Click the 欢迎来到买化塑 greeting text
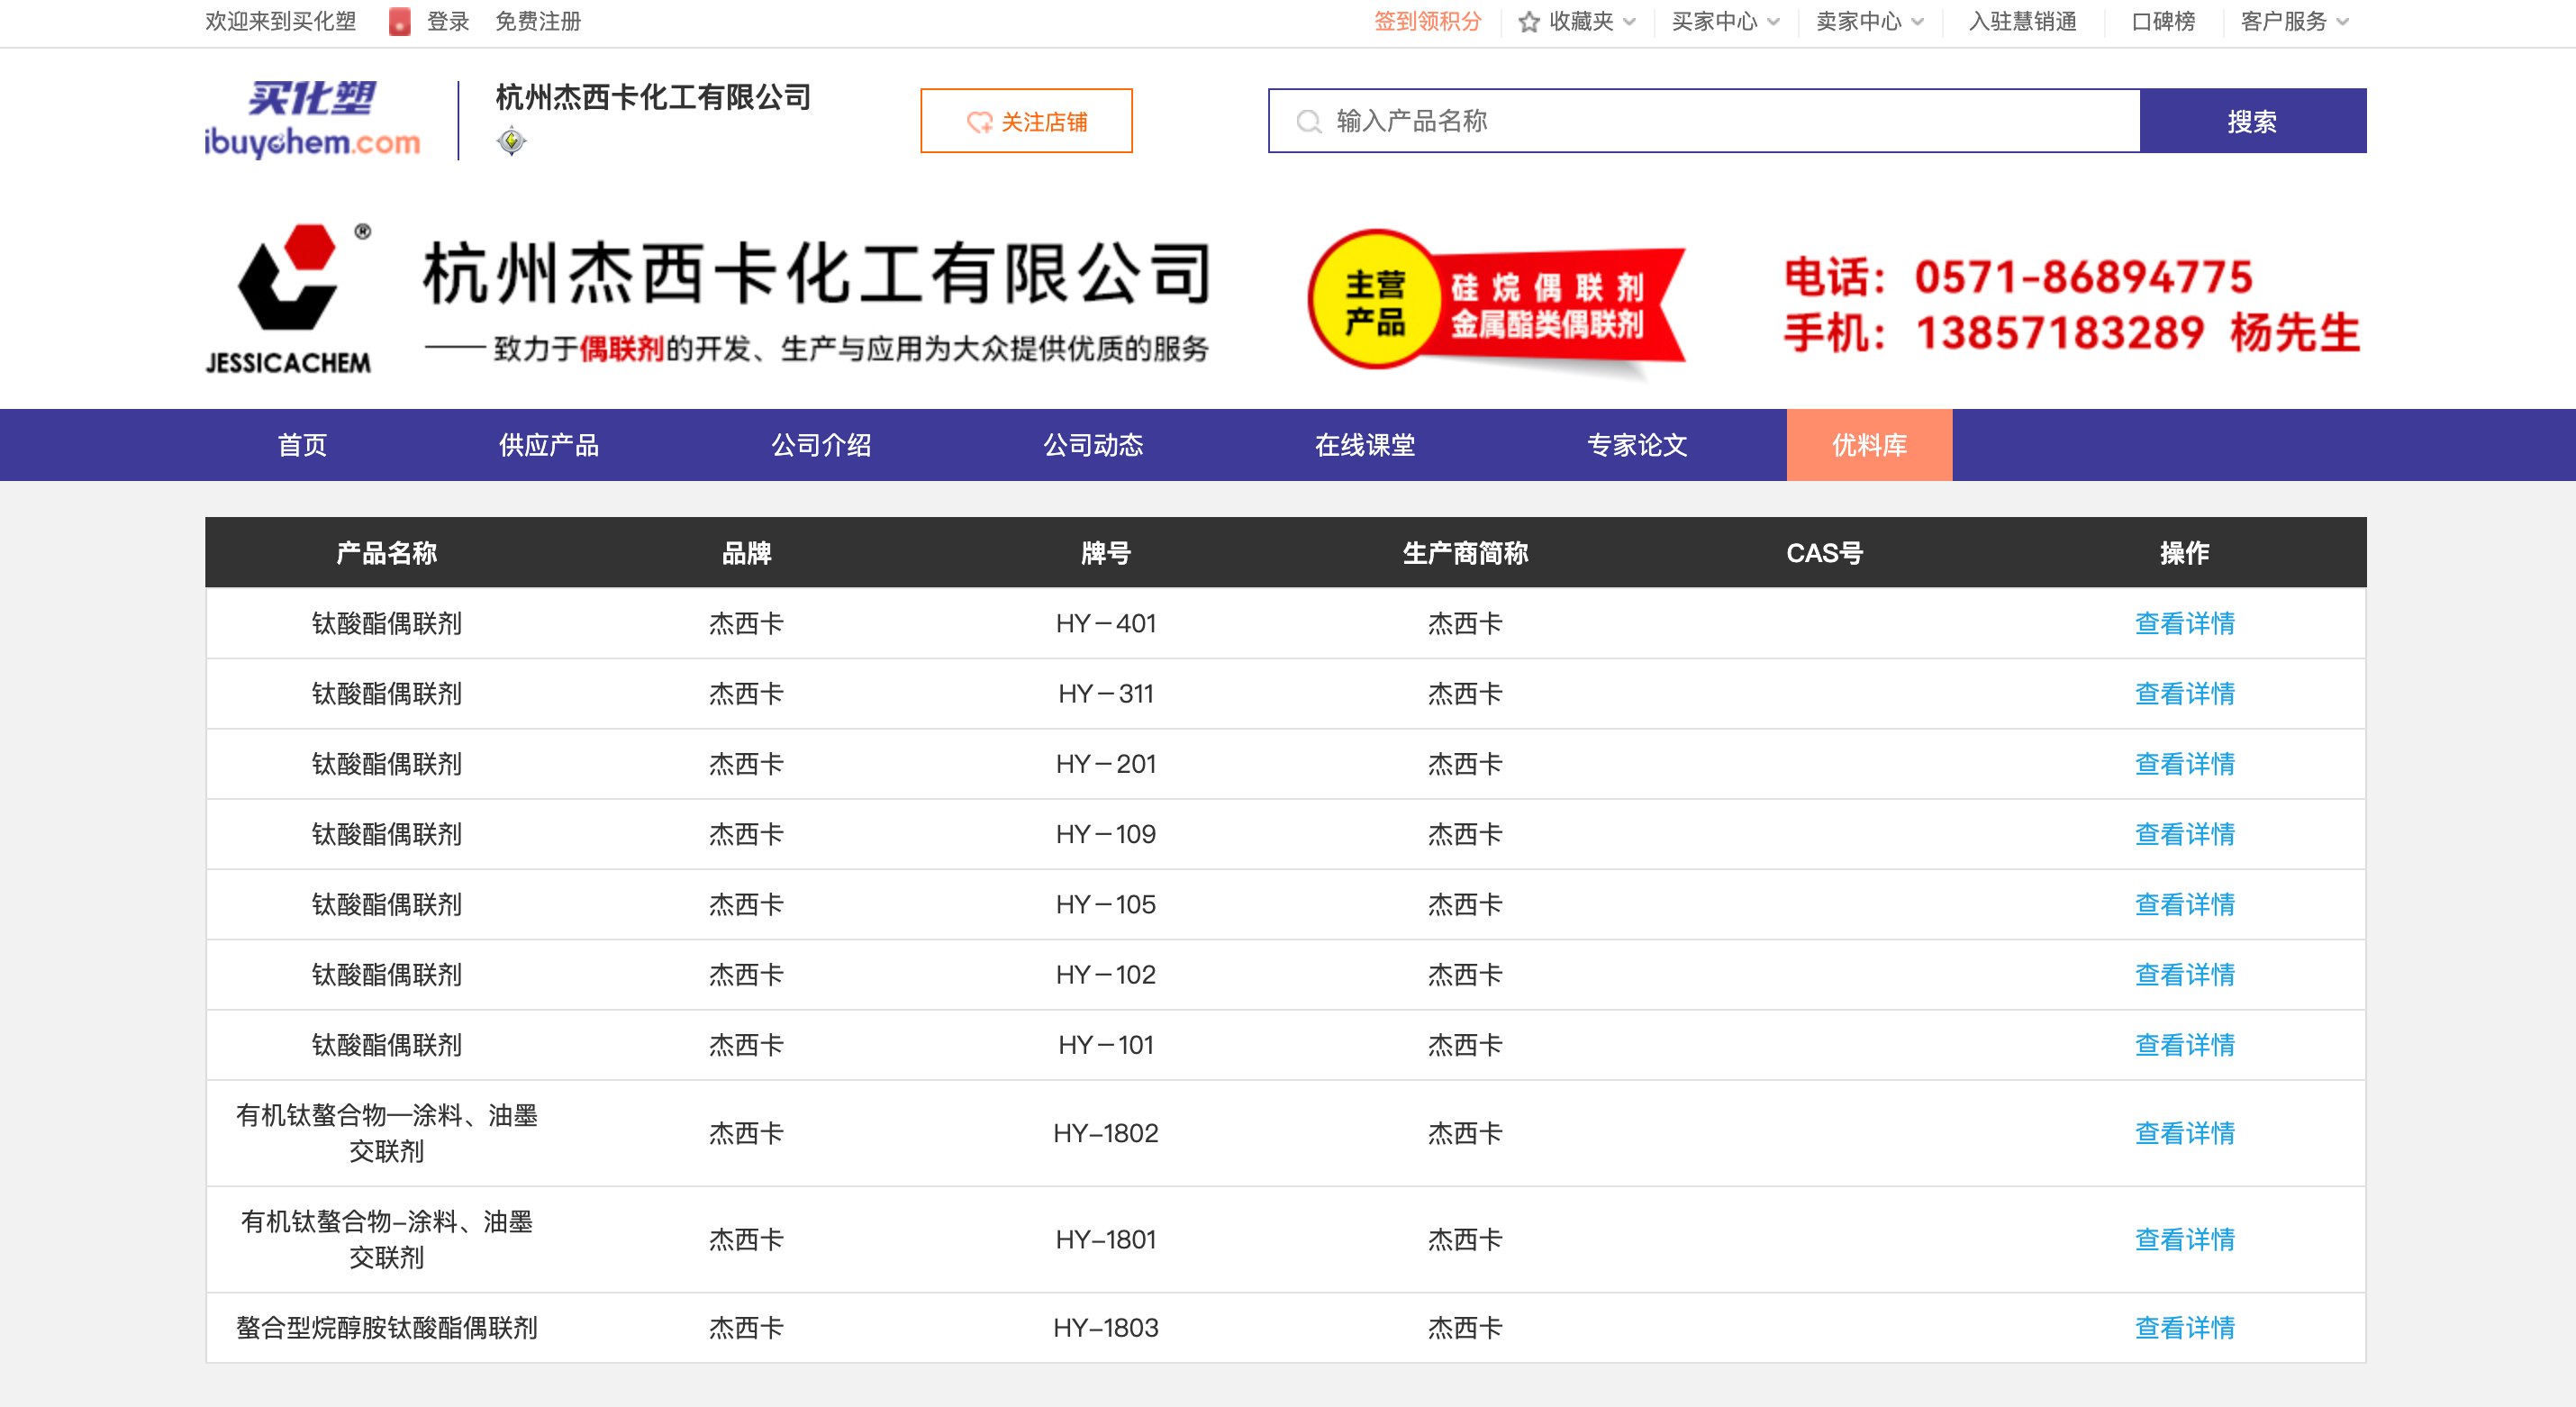This screenshot has width=2576, height=1407. tap(281, 21)
